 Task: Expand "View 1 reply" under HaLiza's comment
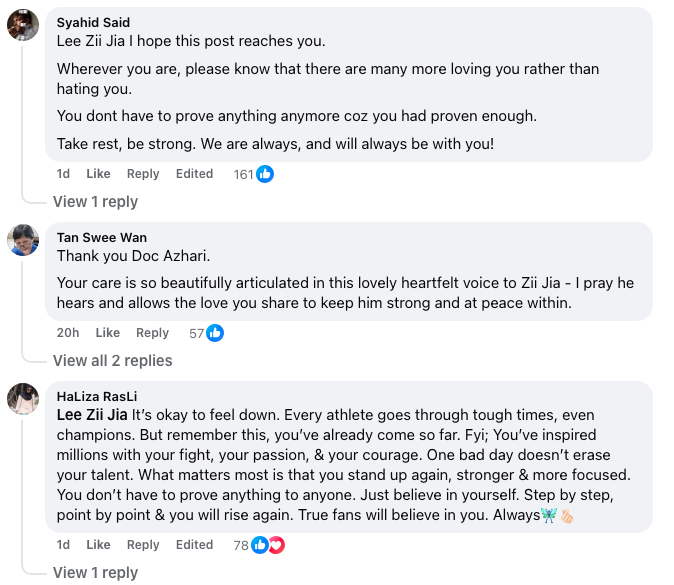tap(95, 573)
